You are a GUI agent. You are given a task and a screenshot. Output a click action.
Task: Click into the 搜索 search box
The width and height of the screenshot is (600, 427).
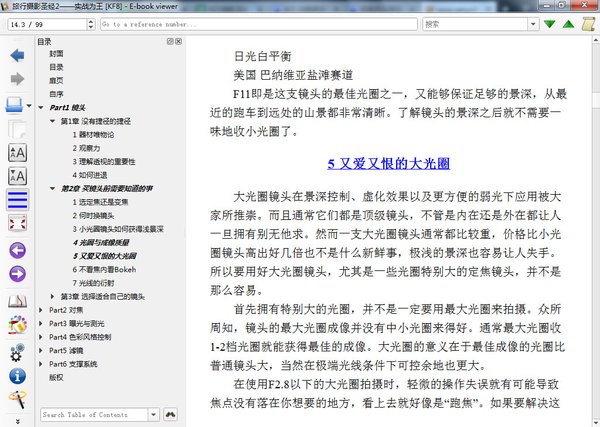pos(475,24)
